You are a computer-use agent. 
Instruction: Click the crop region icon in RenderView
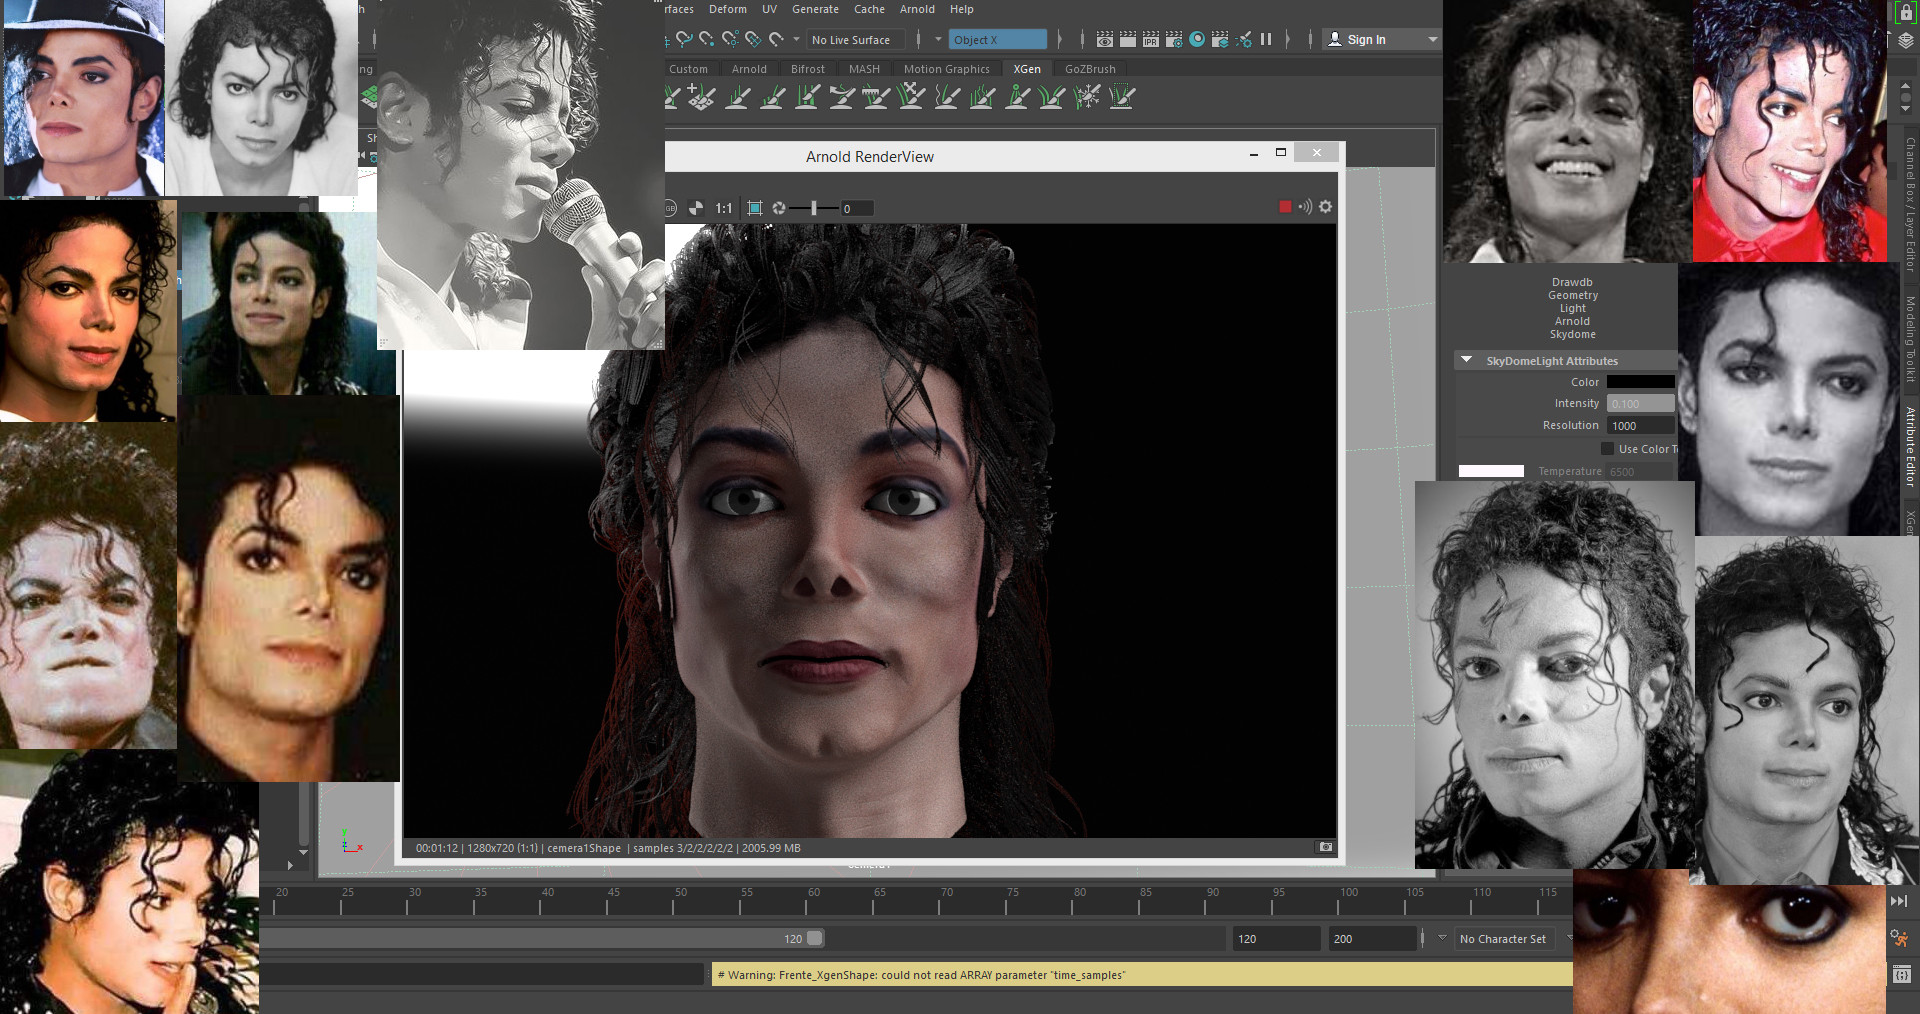[755, 208]
